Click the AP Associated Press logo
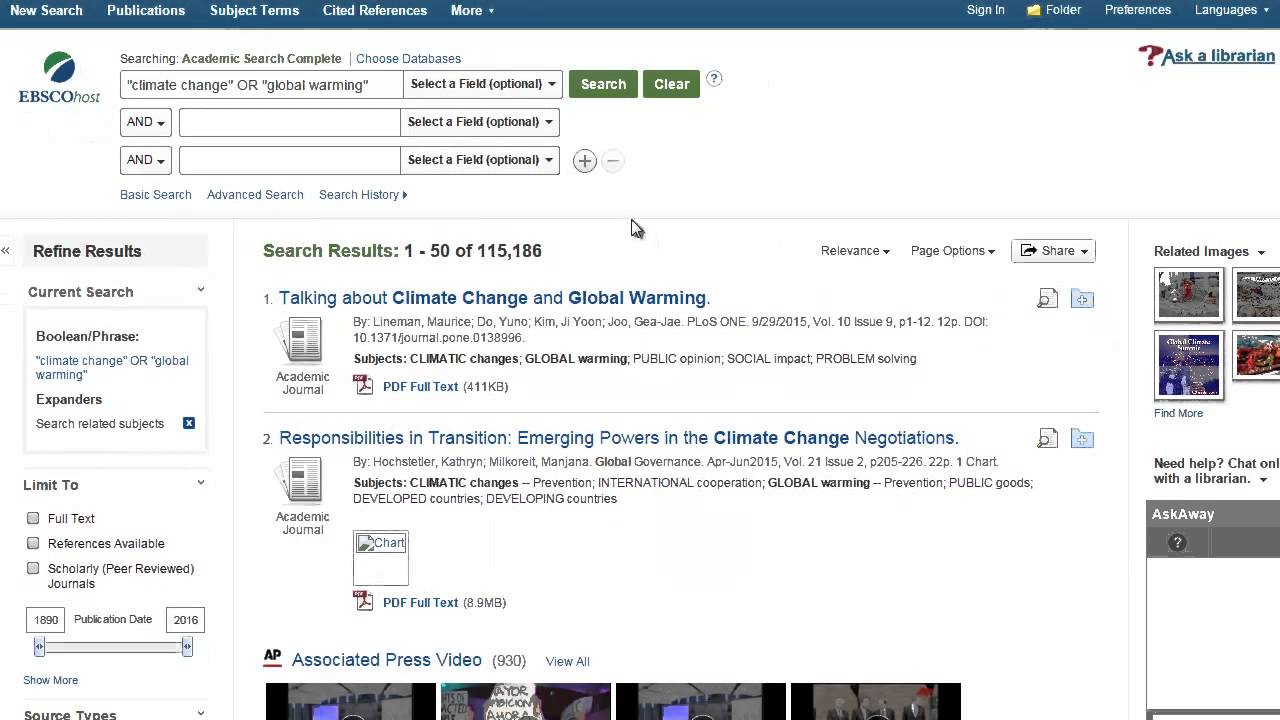The height and width of the screenshot is (720, 1280). [272, 658]
